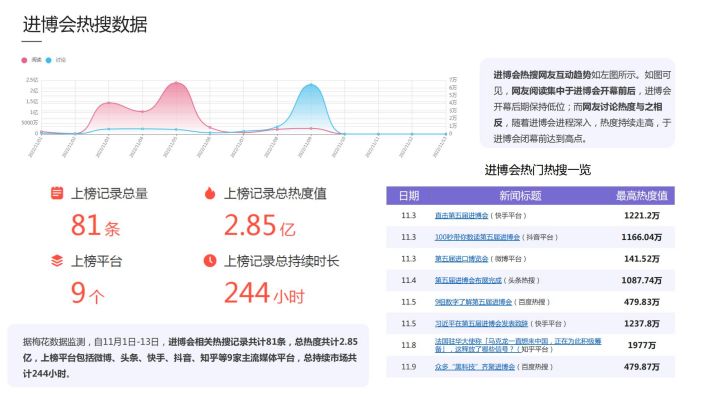The width and height of the screenshot is (710, 399).
Task: Open the 100秒带你数读第五届进博会 link
Action: [x=477, y=237]
